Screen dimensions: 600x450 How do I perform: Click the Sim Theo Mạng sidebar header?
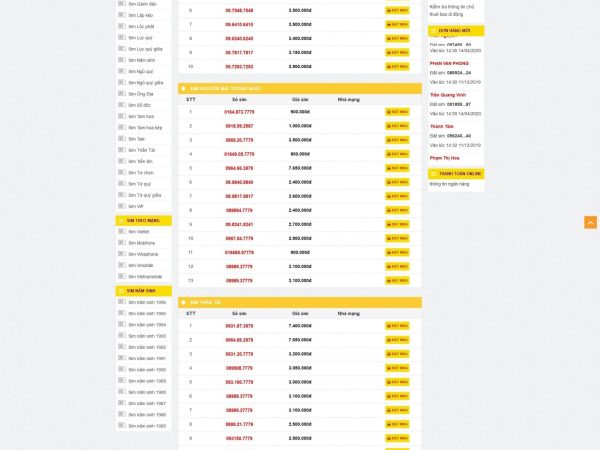point(144,220)
